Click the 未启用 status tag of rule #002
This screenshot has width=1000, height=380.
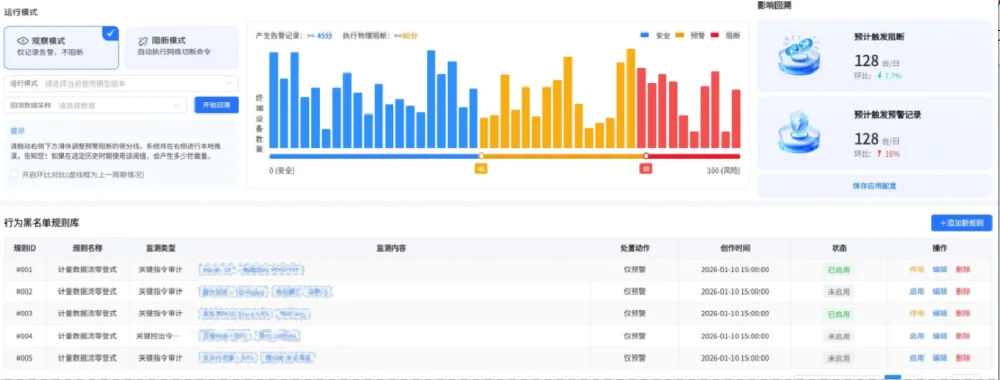tap(838, 291)
